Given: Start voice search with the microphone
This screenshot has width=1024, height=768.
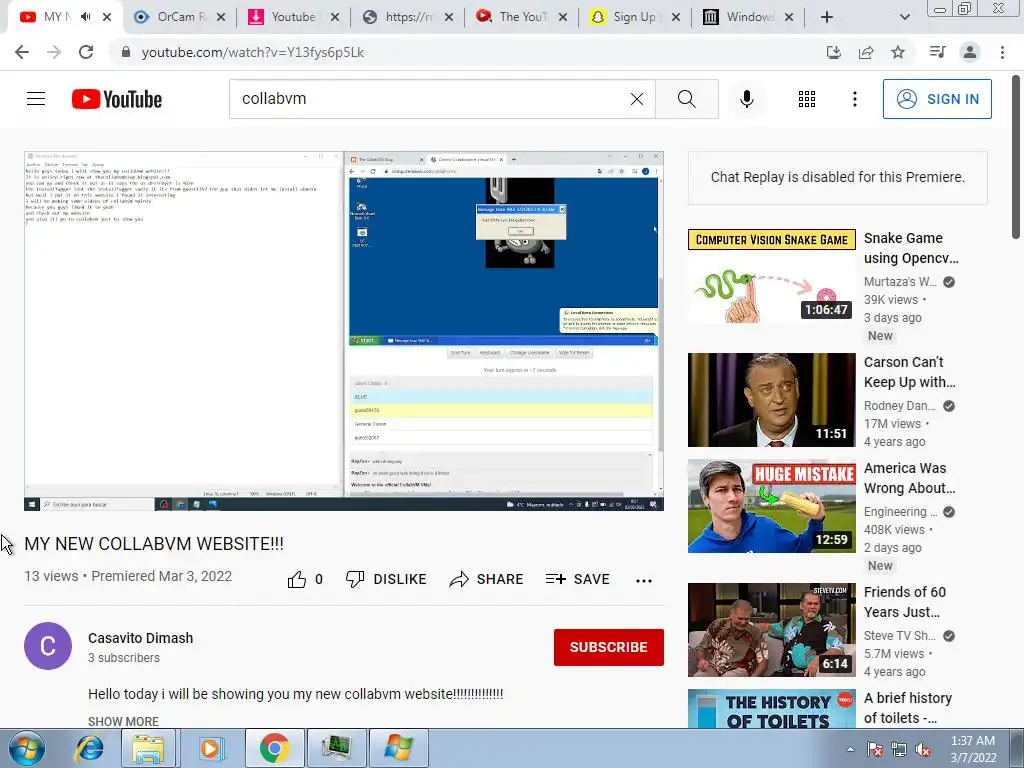Looking at the screenshot, I should coord(746,99).
